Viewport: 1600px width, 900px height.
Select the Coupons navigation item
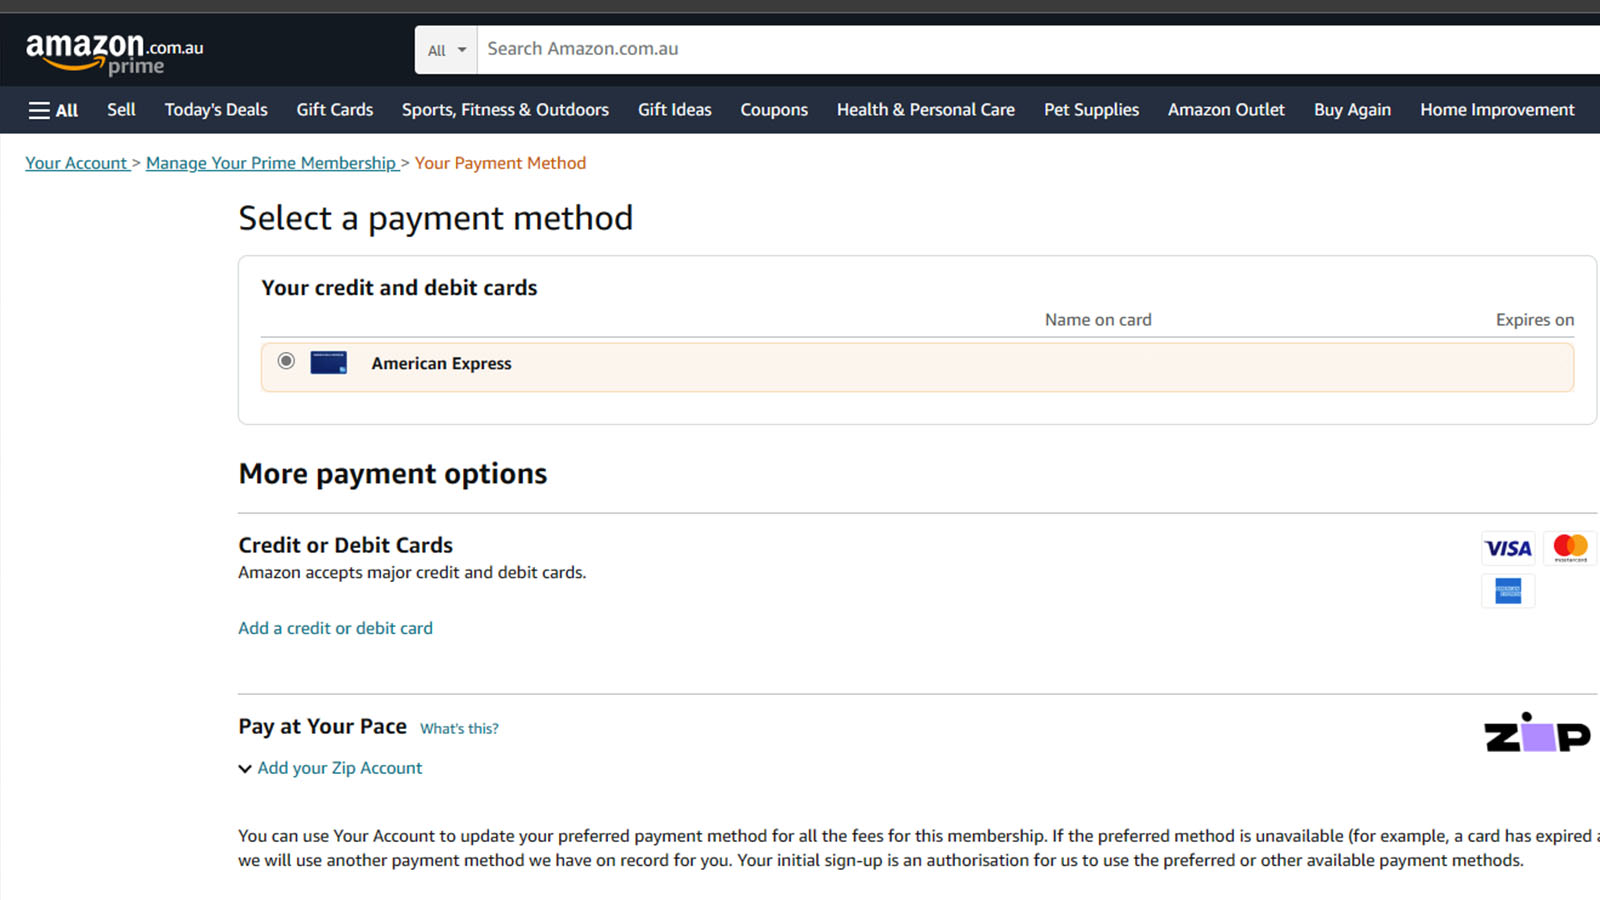coord(774,110)
